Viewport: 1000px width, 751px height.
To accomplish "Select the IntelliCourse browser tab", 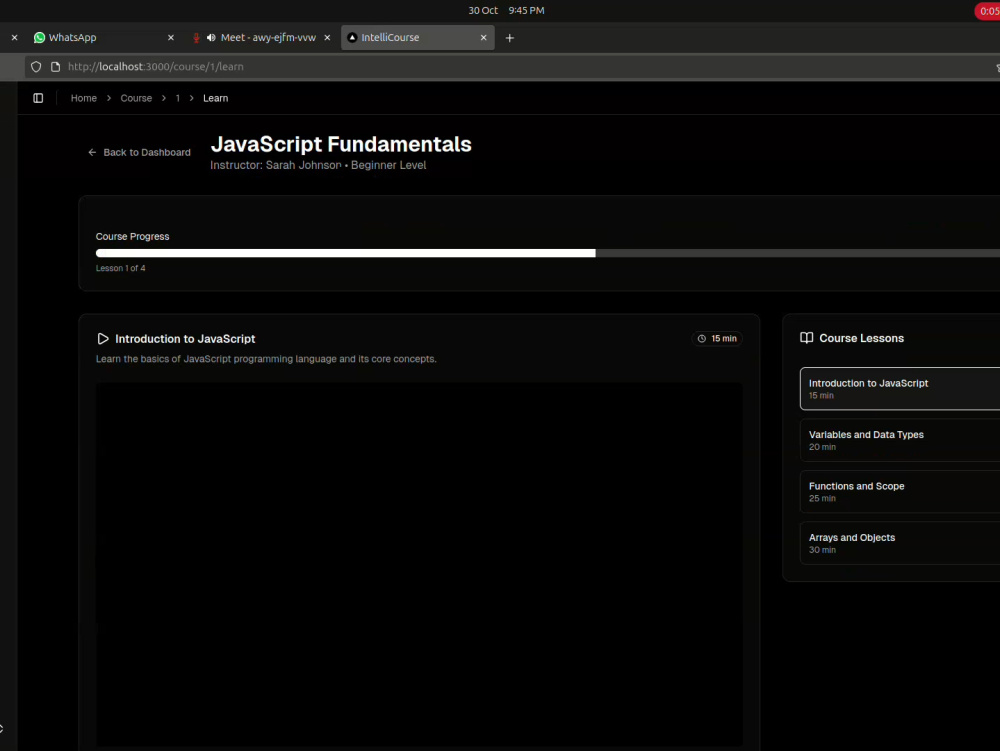I will pyautogui.click(x=418, y=38).
